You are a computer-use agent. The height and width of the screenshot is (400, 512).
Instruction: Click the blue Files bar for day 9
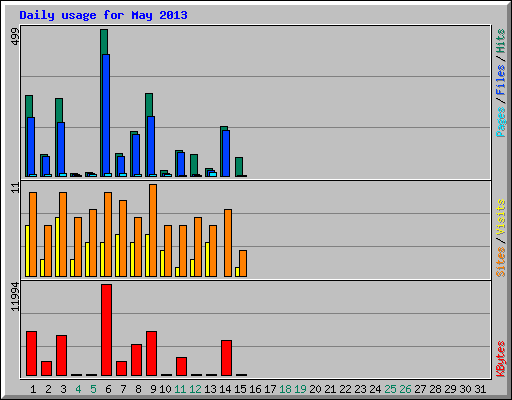pyautogui.click(x=151, y=146)
